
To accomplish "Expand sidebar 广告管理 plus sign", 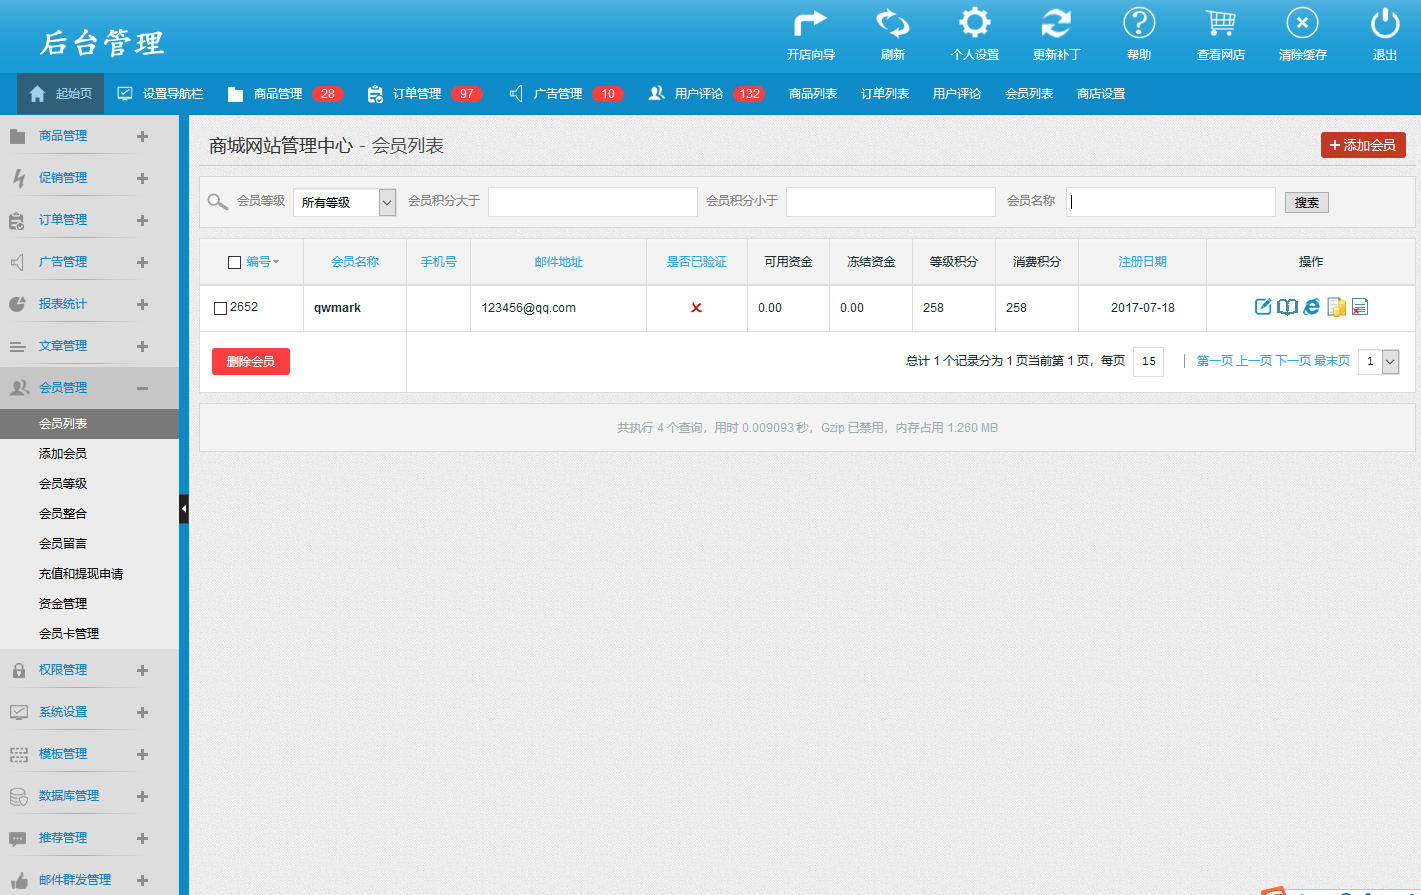I will click(x=142, y=262).
